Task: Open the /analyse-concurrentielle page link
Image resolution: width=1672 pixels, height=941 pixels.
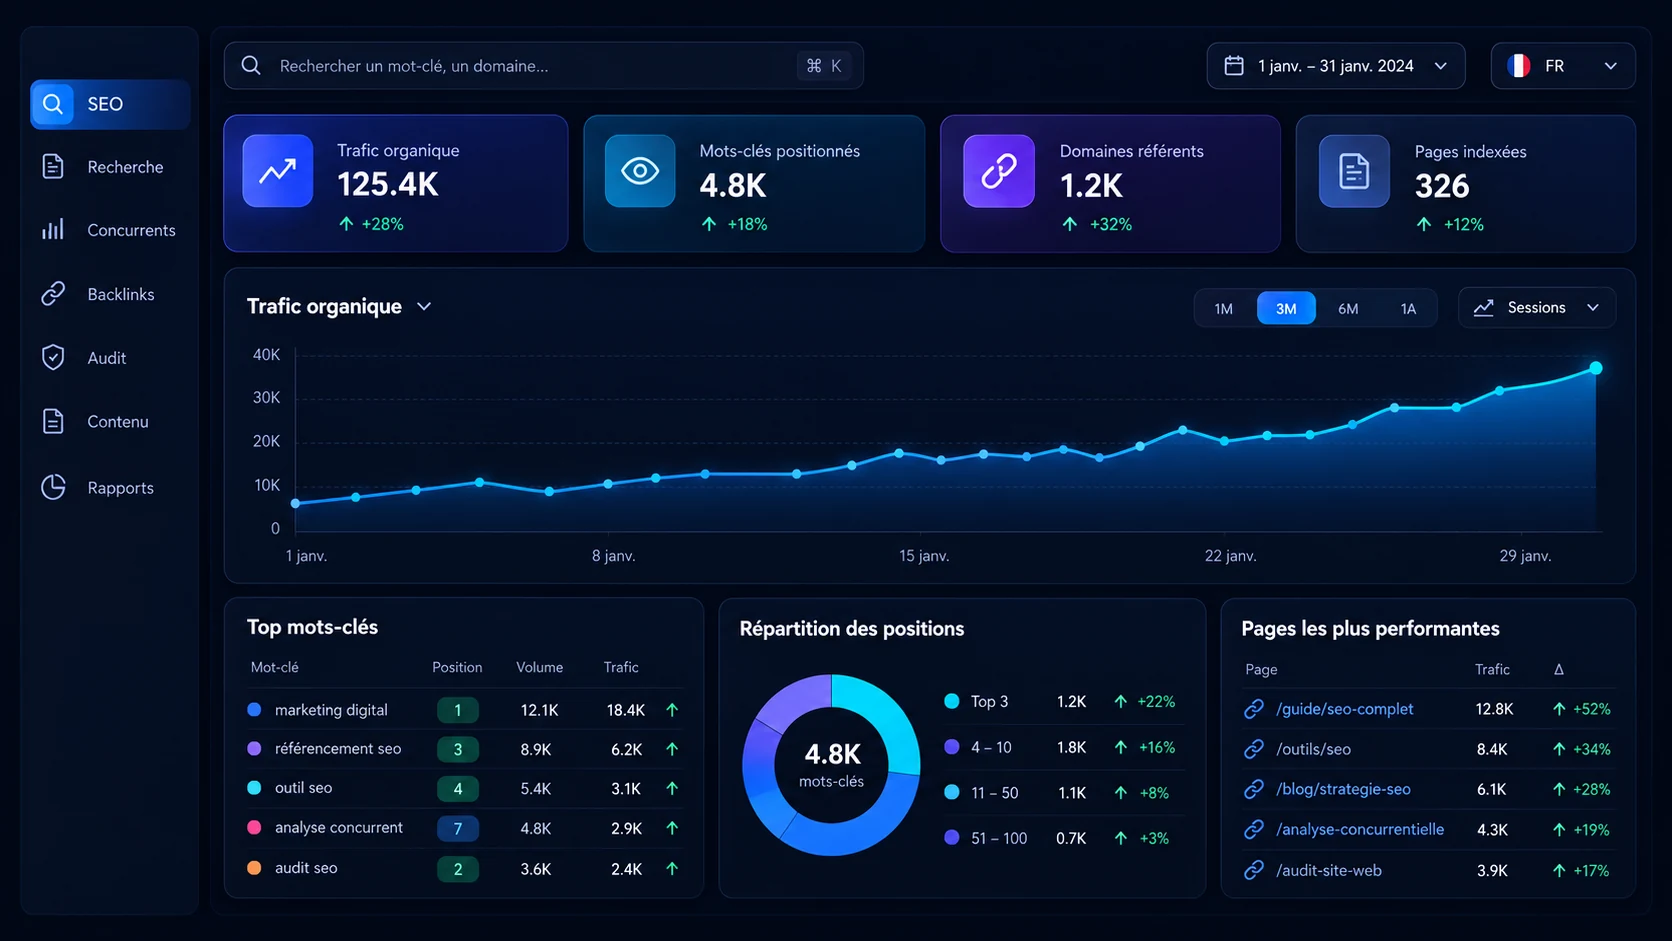Action: [x=1360, y=829]
